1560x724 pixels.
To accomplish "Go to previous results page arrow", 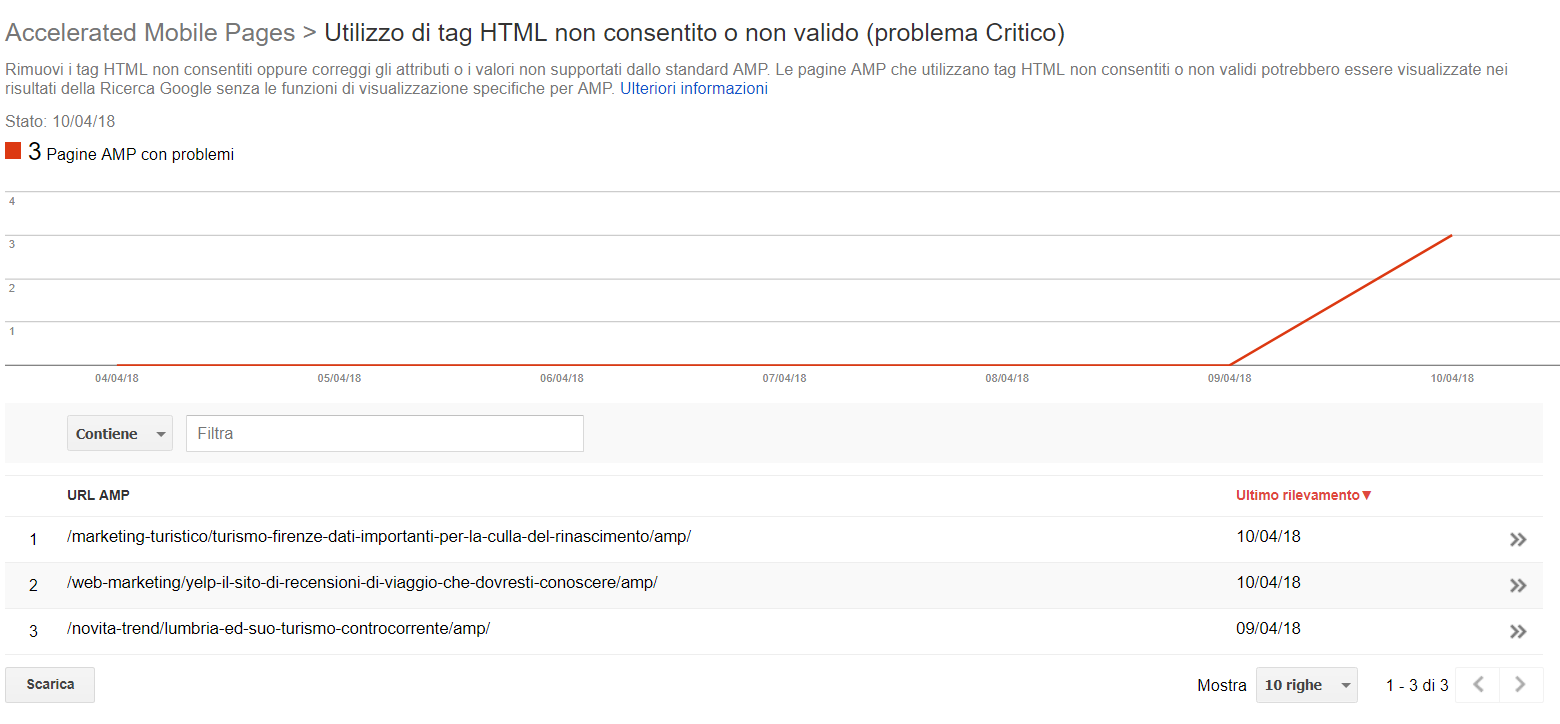I will [1477, 685].
